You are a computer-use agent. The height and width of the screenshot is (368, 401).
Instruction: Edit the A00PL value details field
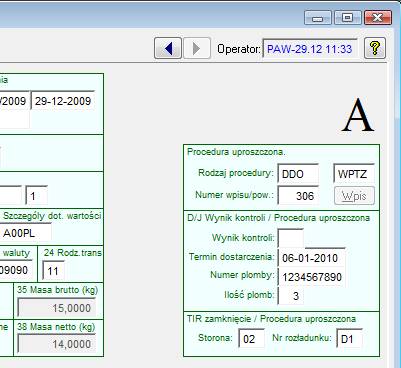pyautogui.click(x=26, y=233)
